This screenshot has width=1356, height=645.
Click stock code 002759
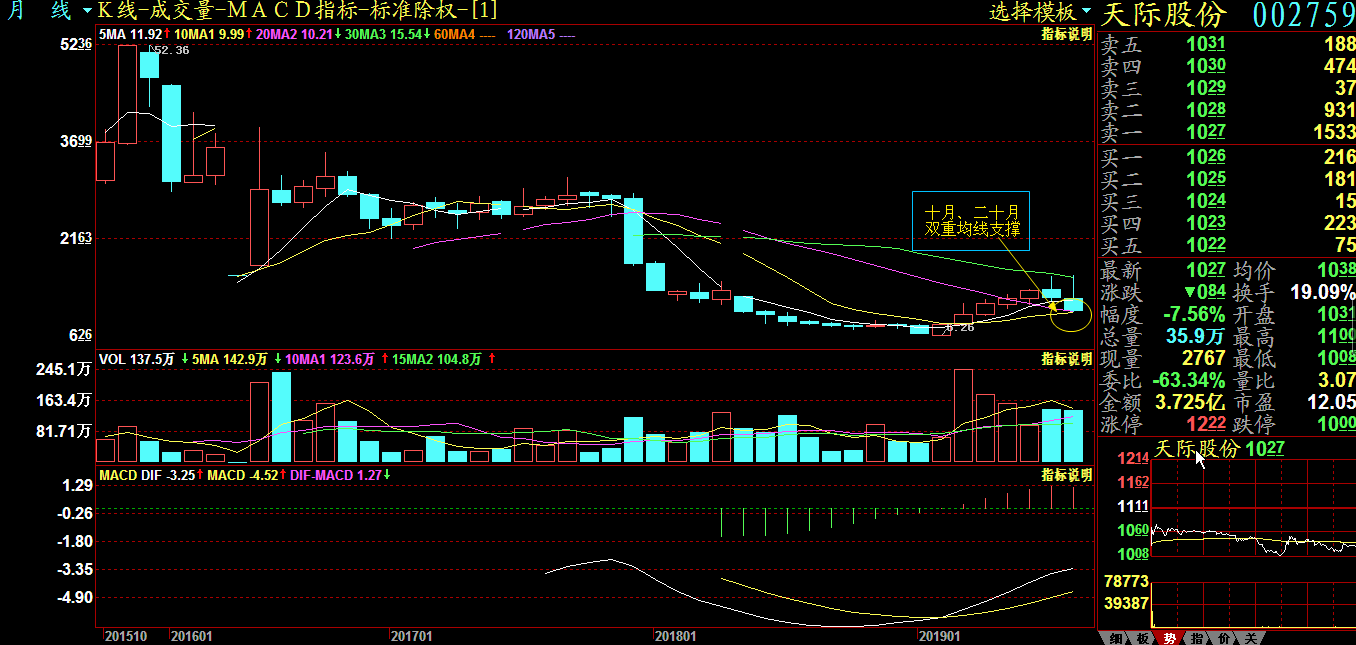(x=1304, y=15)
